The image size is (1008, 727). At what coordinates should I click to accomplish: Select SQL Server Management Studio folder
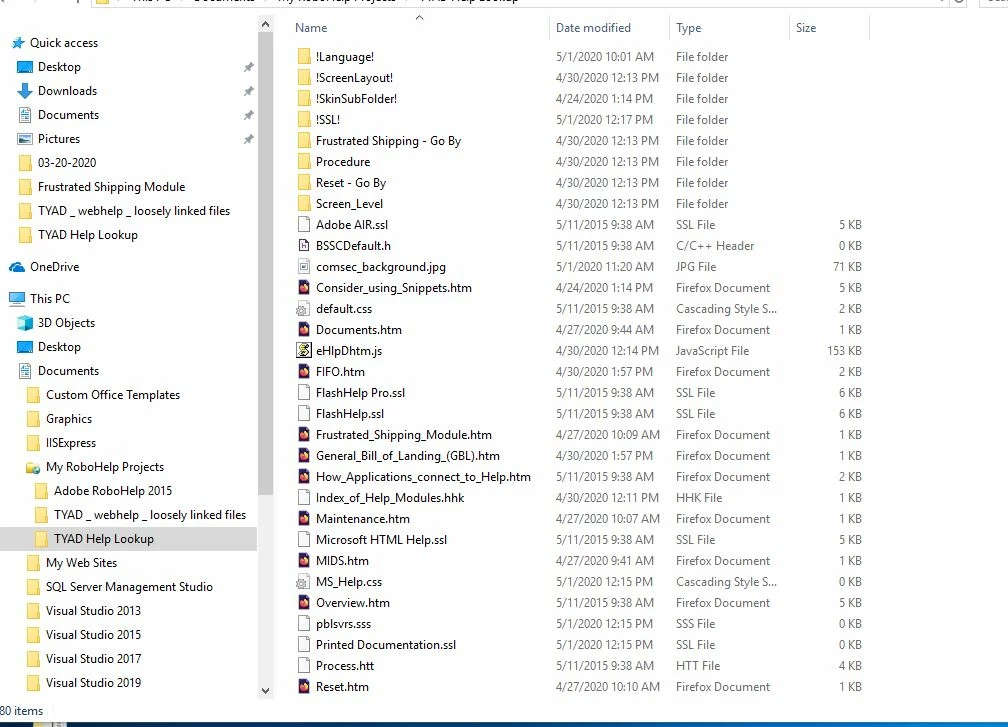(x=129, y=587)
